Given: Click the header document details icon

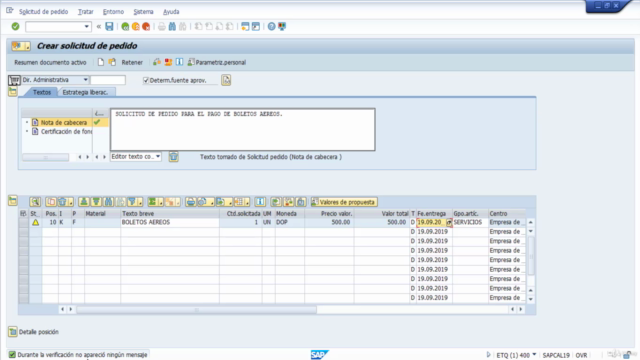Looking at the screenshot, I should coord(226,80).
